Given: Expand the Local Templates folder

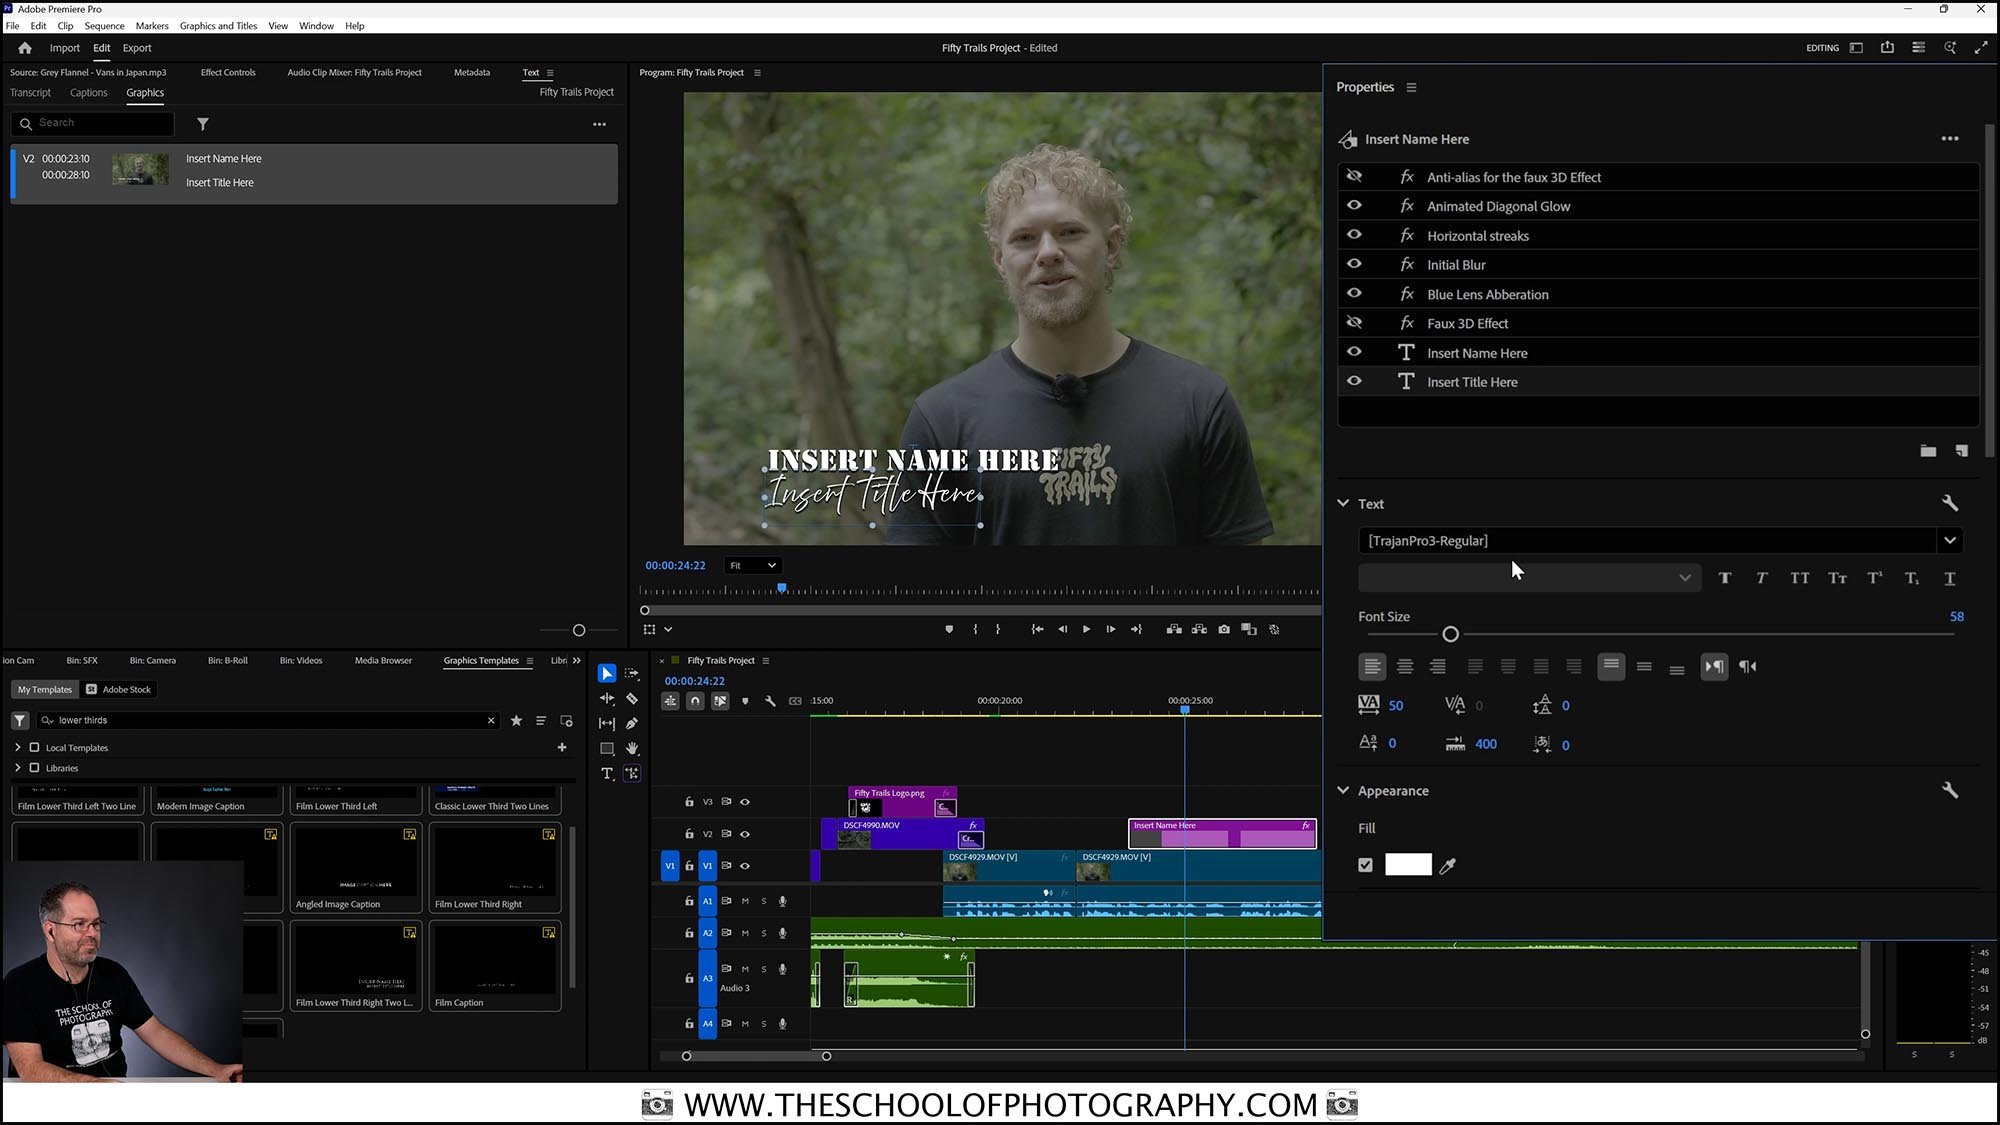Looking at the screenshot, I should pyautogui.click(x=18, y=747).
